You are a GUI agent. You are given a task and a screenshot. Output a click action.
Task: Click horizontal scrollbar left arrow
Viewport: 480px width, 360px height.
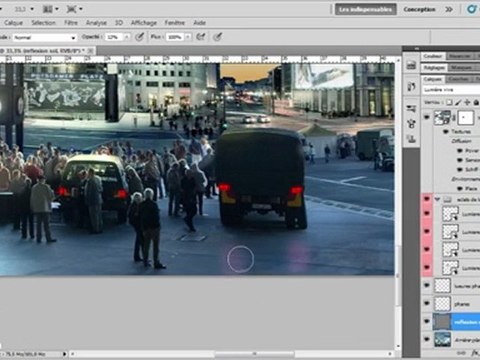pyautogui.click(x=73, y=354)
